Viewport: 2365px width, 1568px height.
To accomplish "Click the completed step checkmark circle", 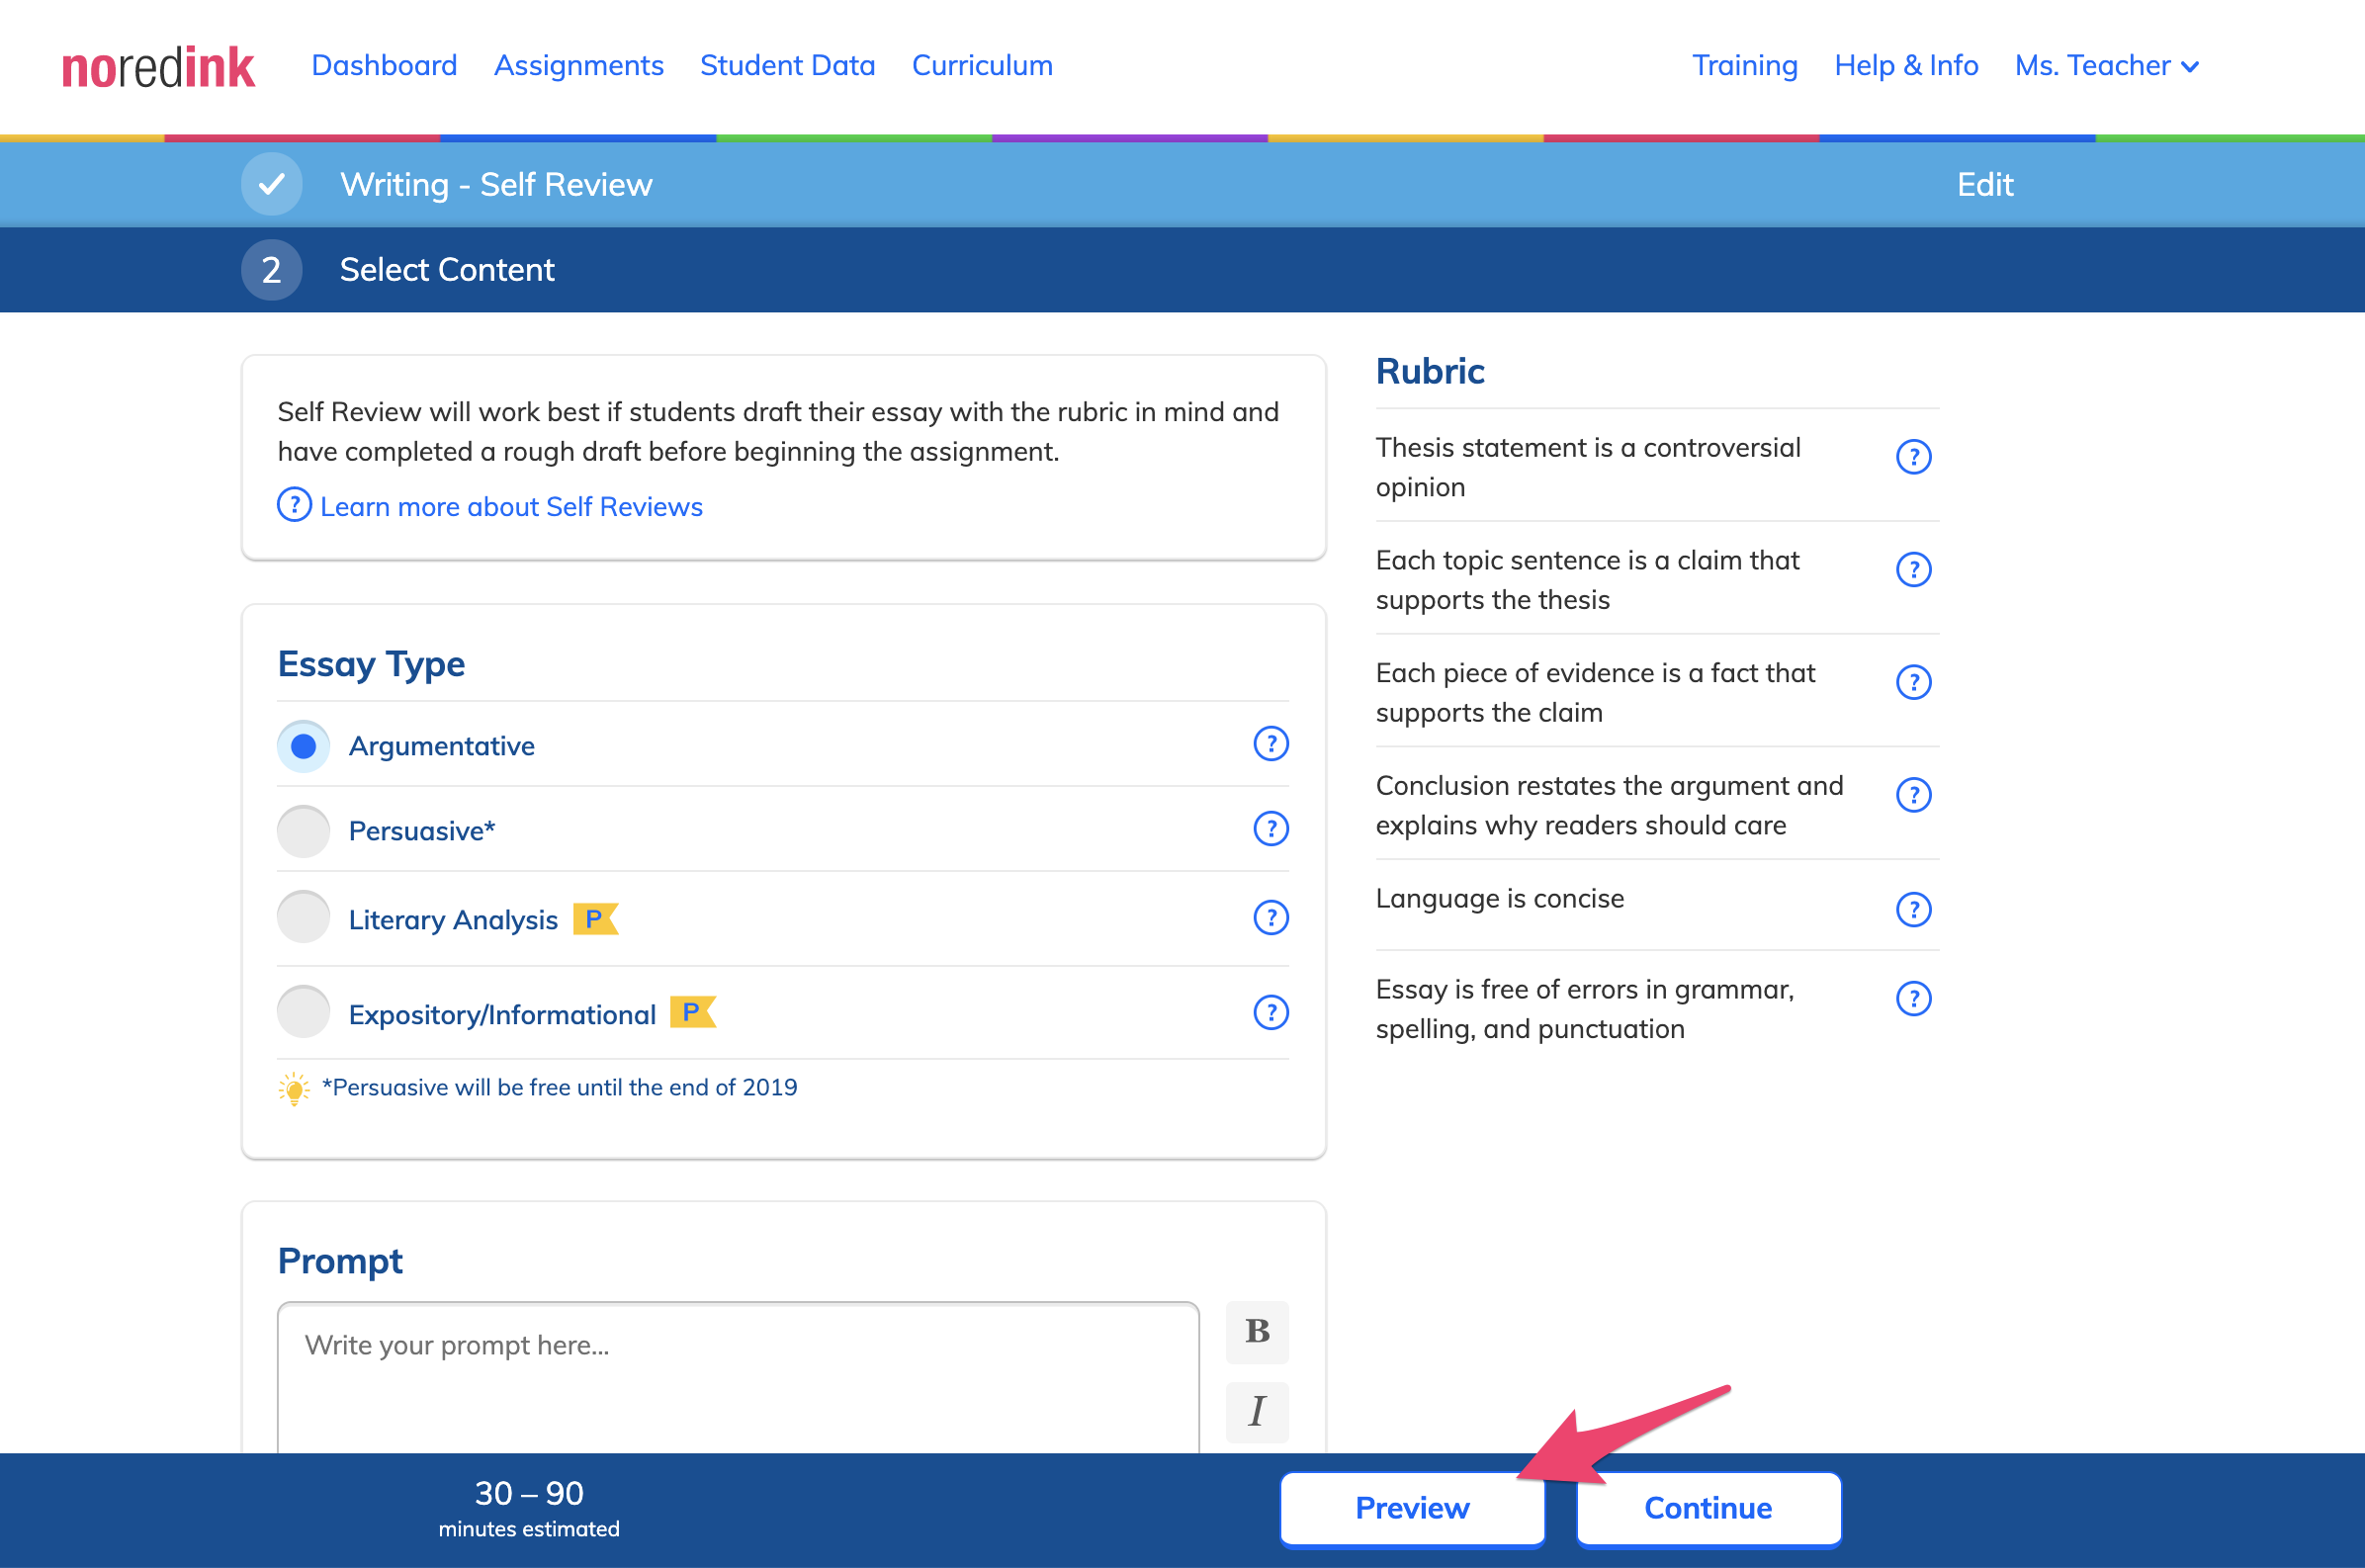I will (x=272, y=184).
